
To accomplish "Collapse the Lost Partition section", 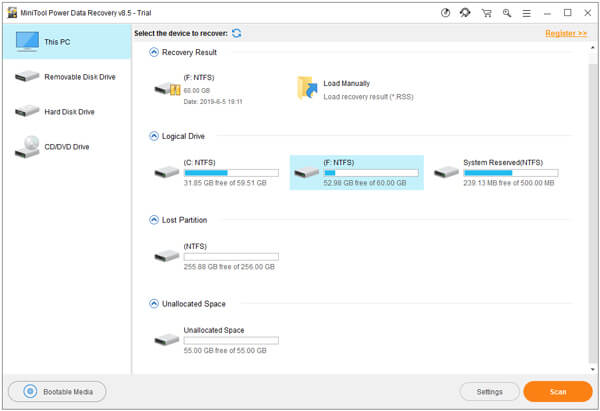I will pos(154,220).
